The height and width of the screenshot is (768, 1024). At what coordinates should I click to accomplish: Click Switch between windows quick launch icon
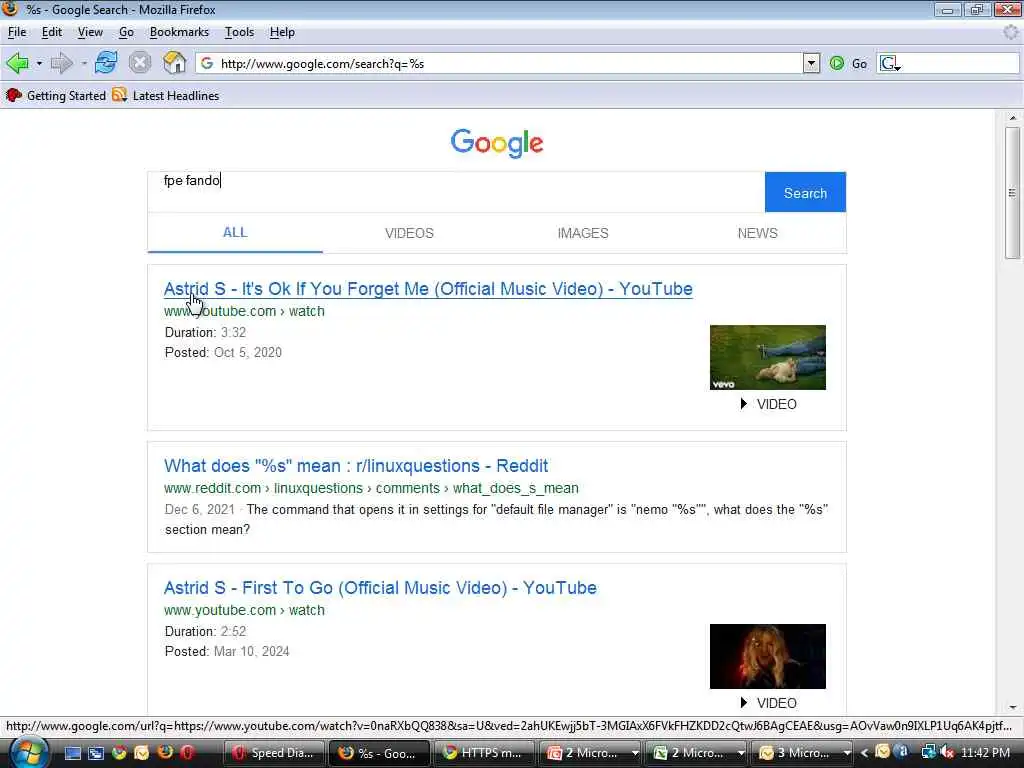[x=95, y=753]
